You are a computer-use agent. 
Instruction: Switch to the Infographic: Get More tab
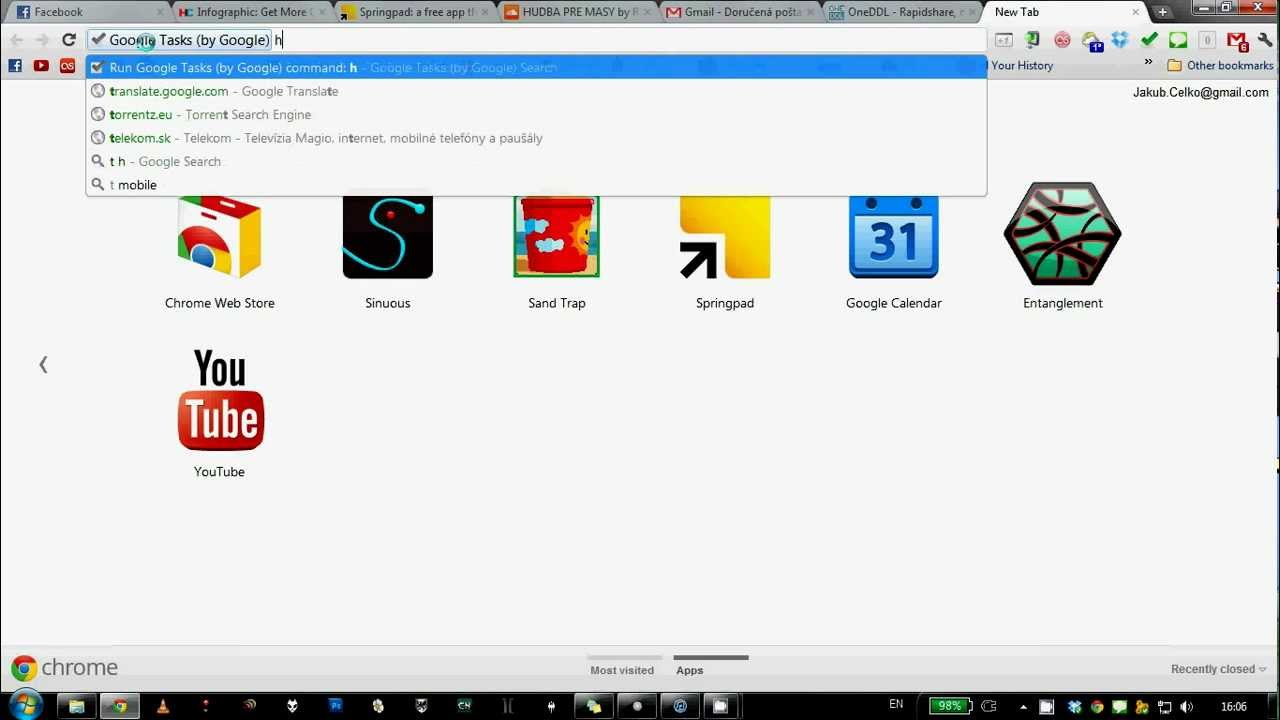pos(250,12)
